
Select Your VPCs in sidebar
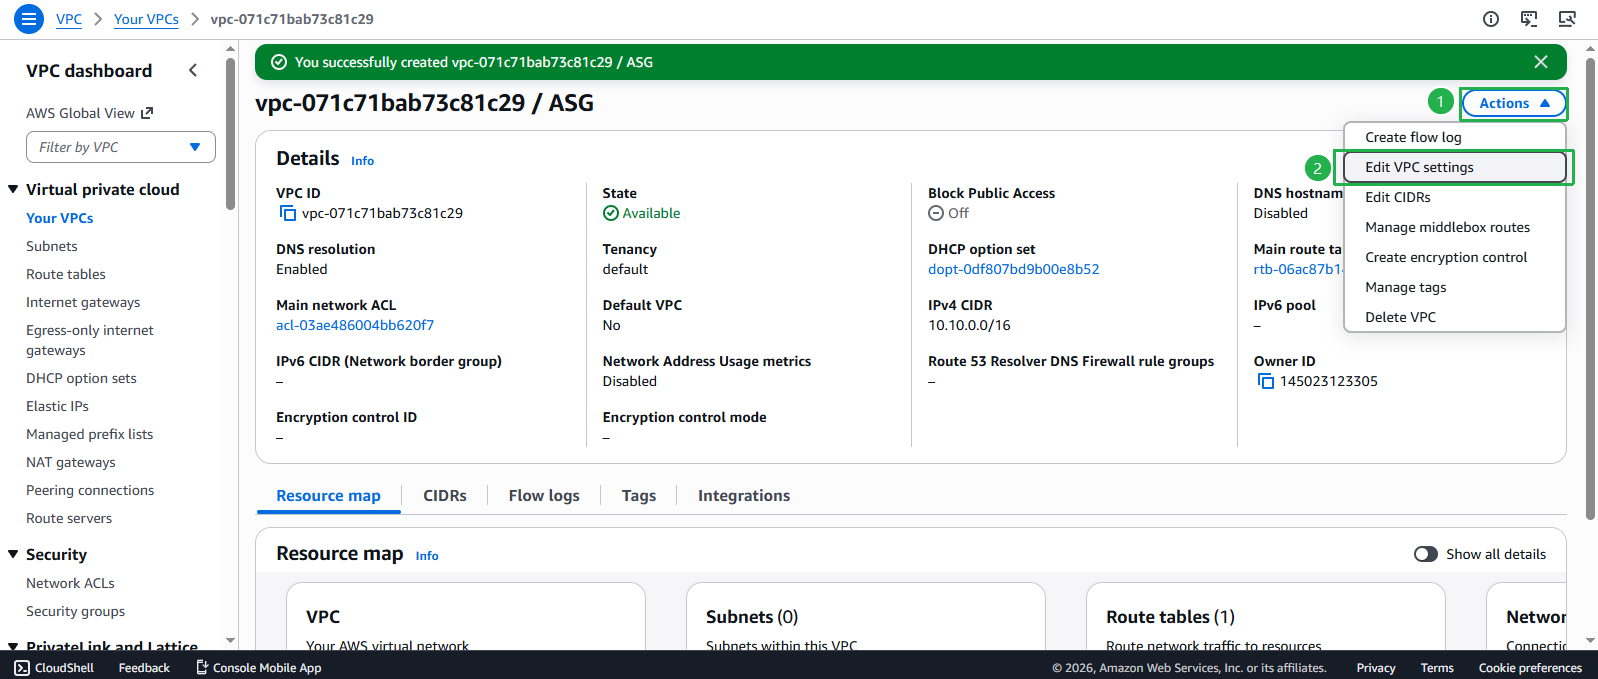pos(60,218)
